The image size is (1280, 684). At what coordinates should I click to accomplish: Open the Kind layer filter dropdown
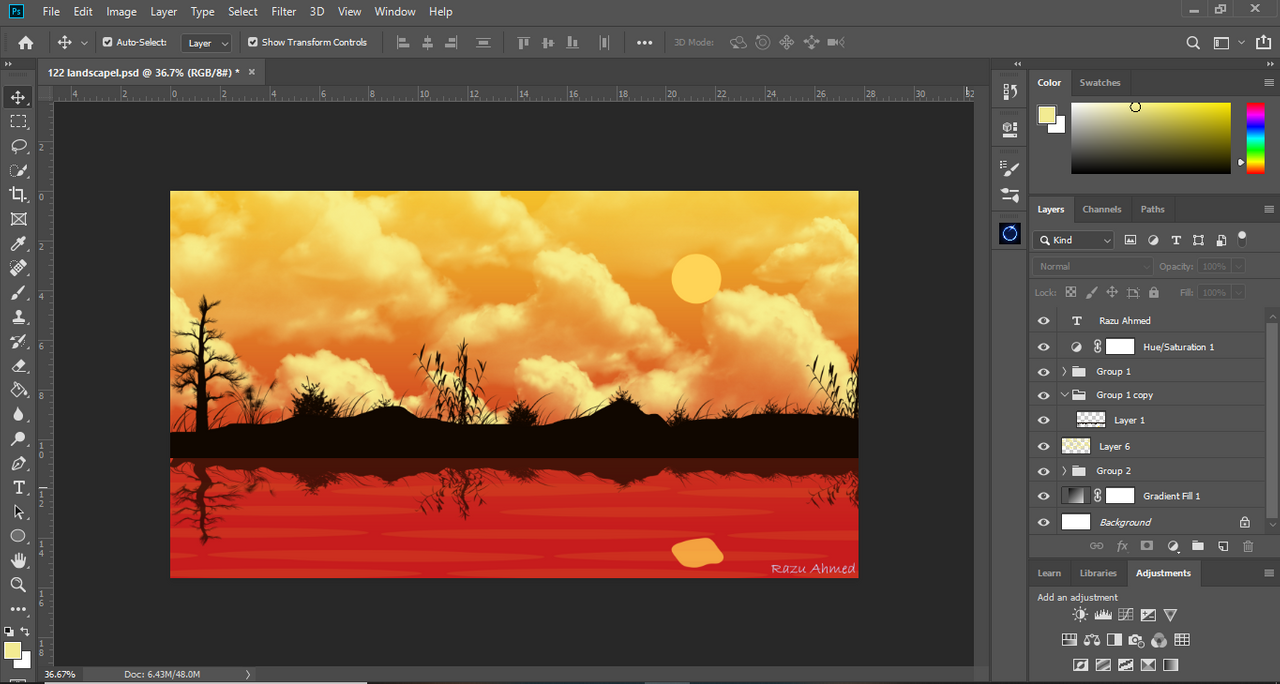click(1075, 240)
